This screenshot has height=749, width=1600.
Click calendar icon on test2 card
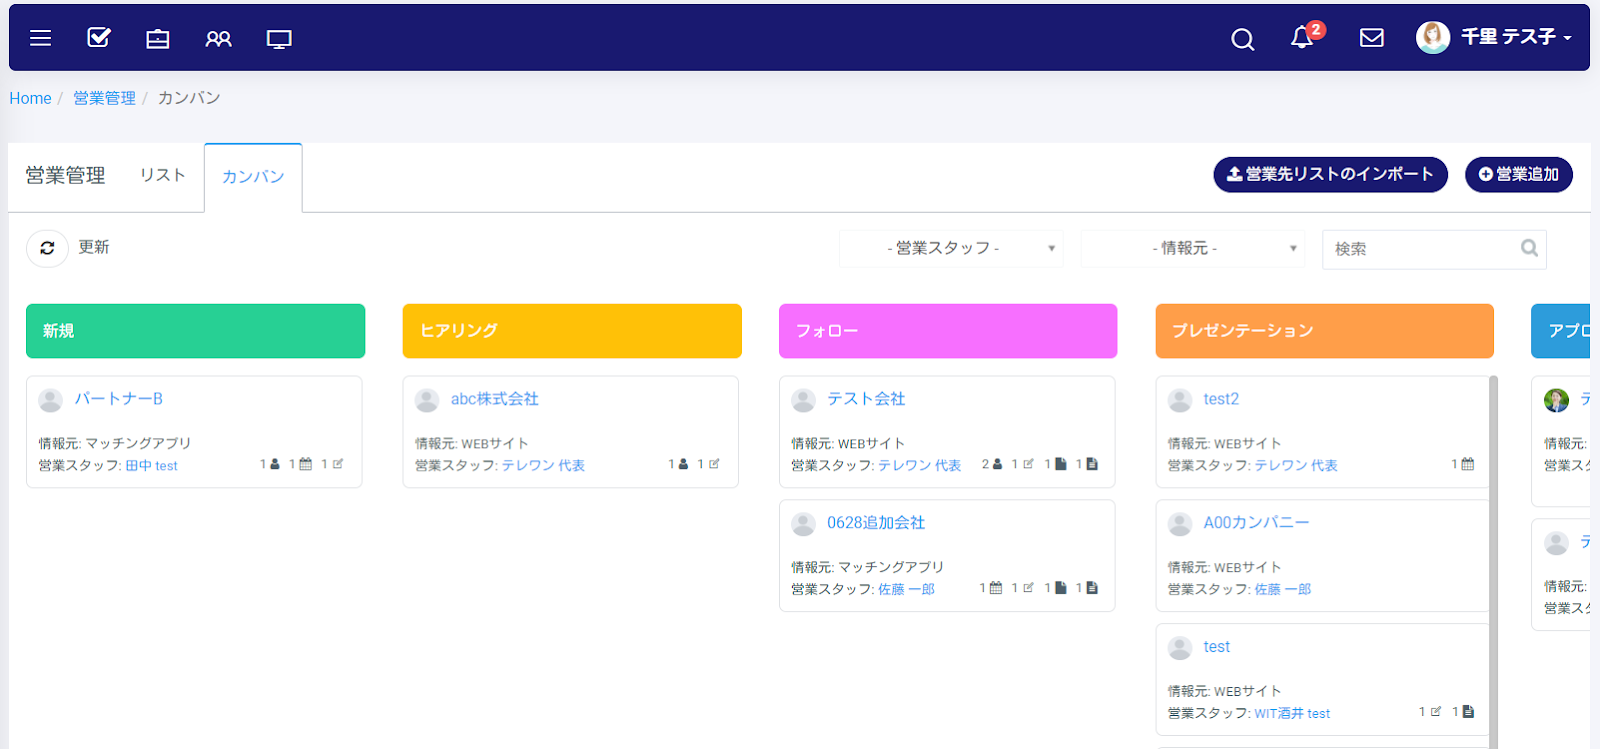[x=1468, y=464]
